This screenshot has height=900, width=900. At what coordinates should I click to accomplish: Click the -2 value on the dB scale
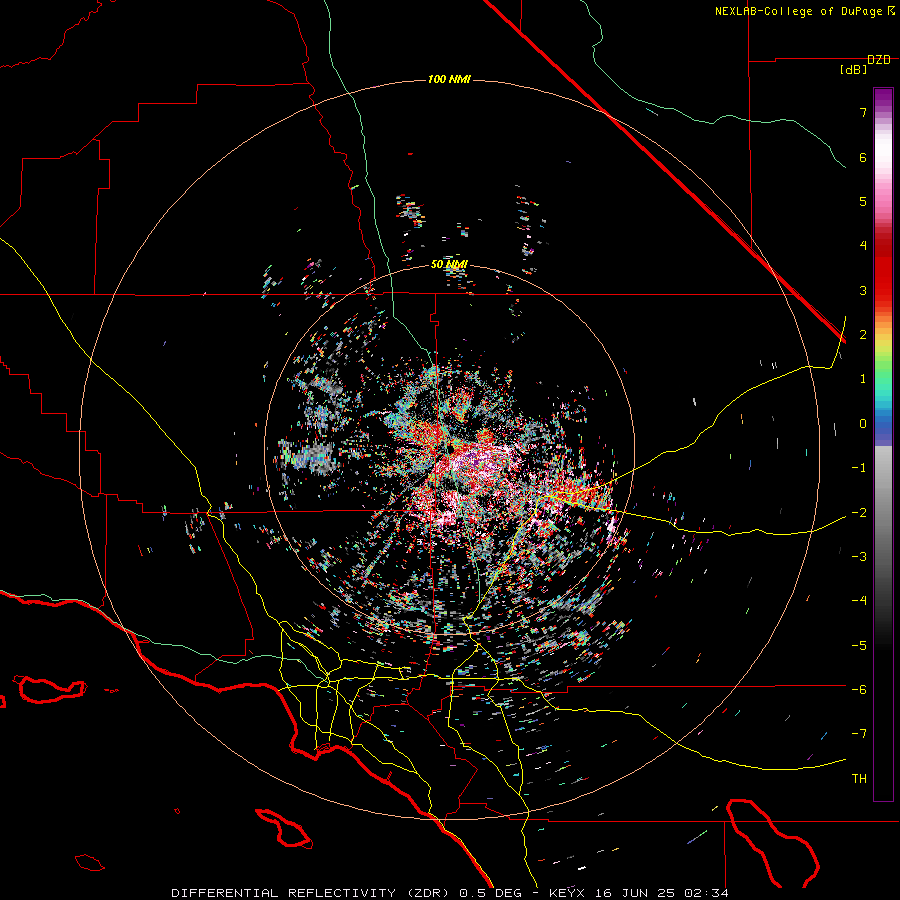click(859, 513)
